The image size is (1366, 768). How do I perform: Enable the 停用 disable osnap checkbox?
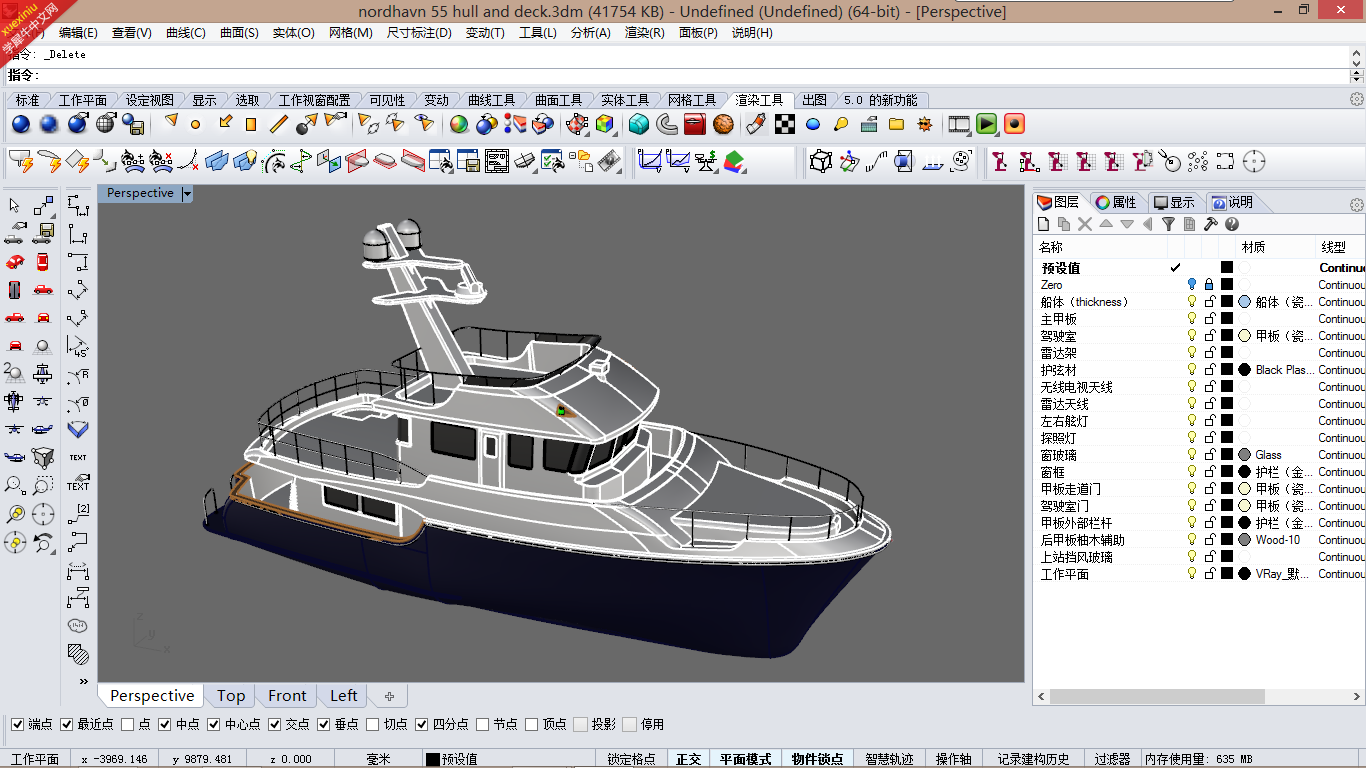(x=630, y=724)
